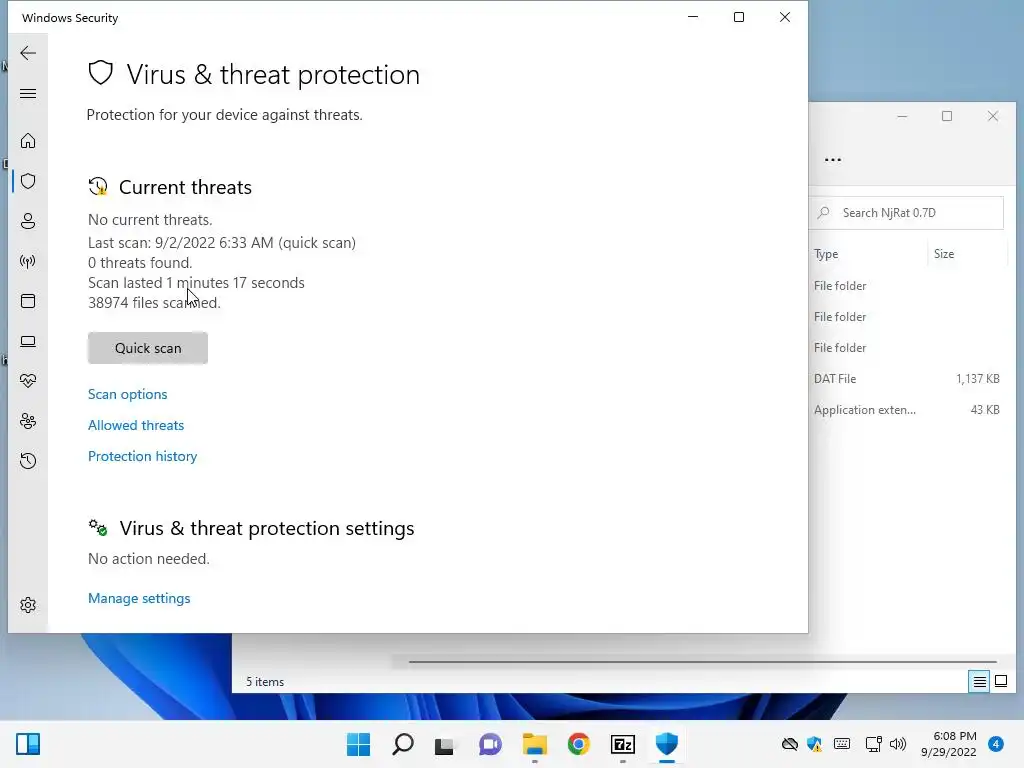Open Allowed threats link

136,425
